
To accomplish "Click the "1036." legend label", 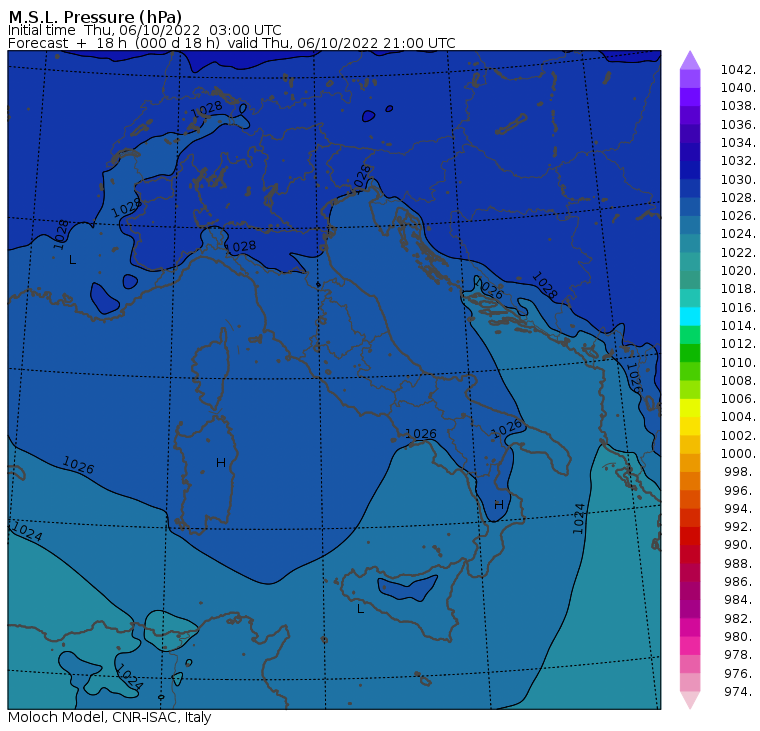I will (738, 125).
